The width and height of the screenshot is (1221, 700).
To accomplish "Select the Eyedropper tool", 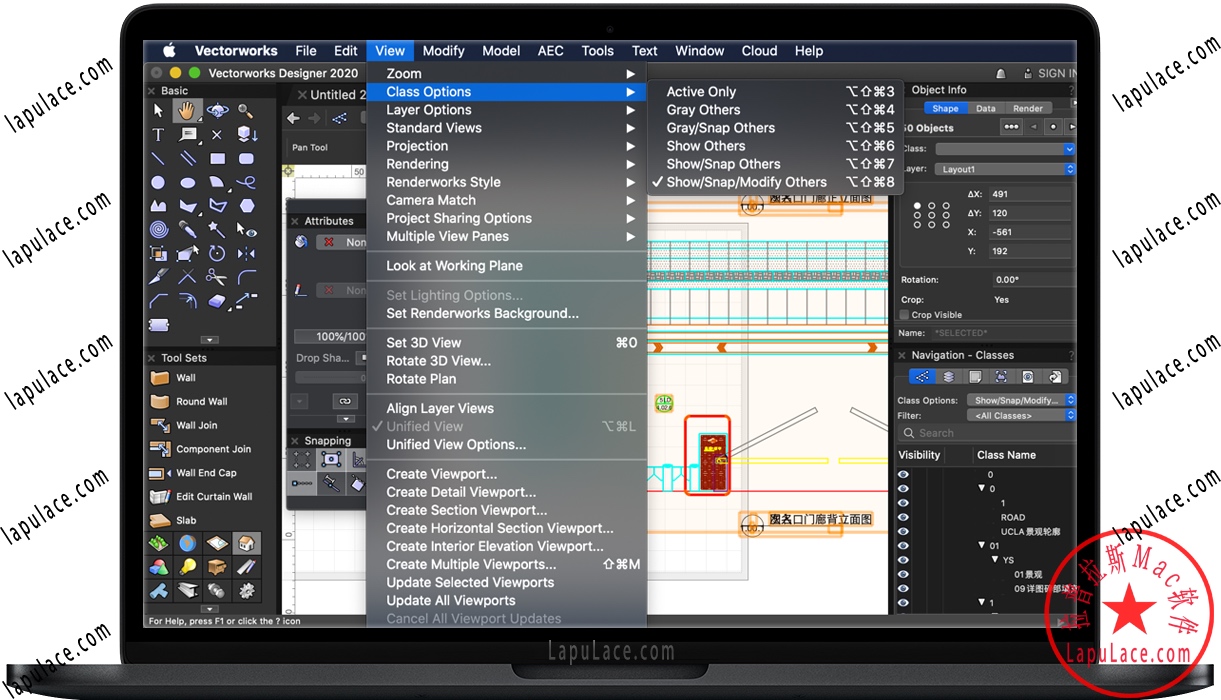I will pyautogui.click(x=188, y=229).
